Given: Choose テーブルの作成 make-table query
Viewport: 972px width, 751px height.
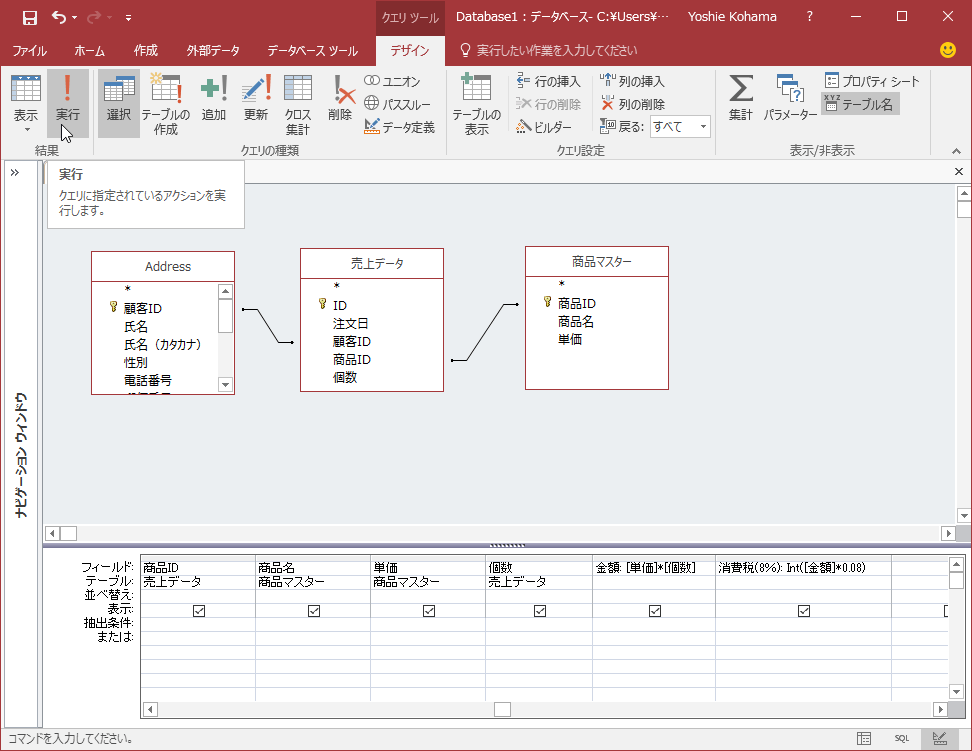Looking at the screenshot, I should pos(166,103).
